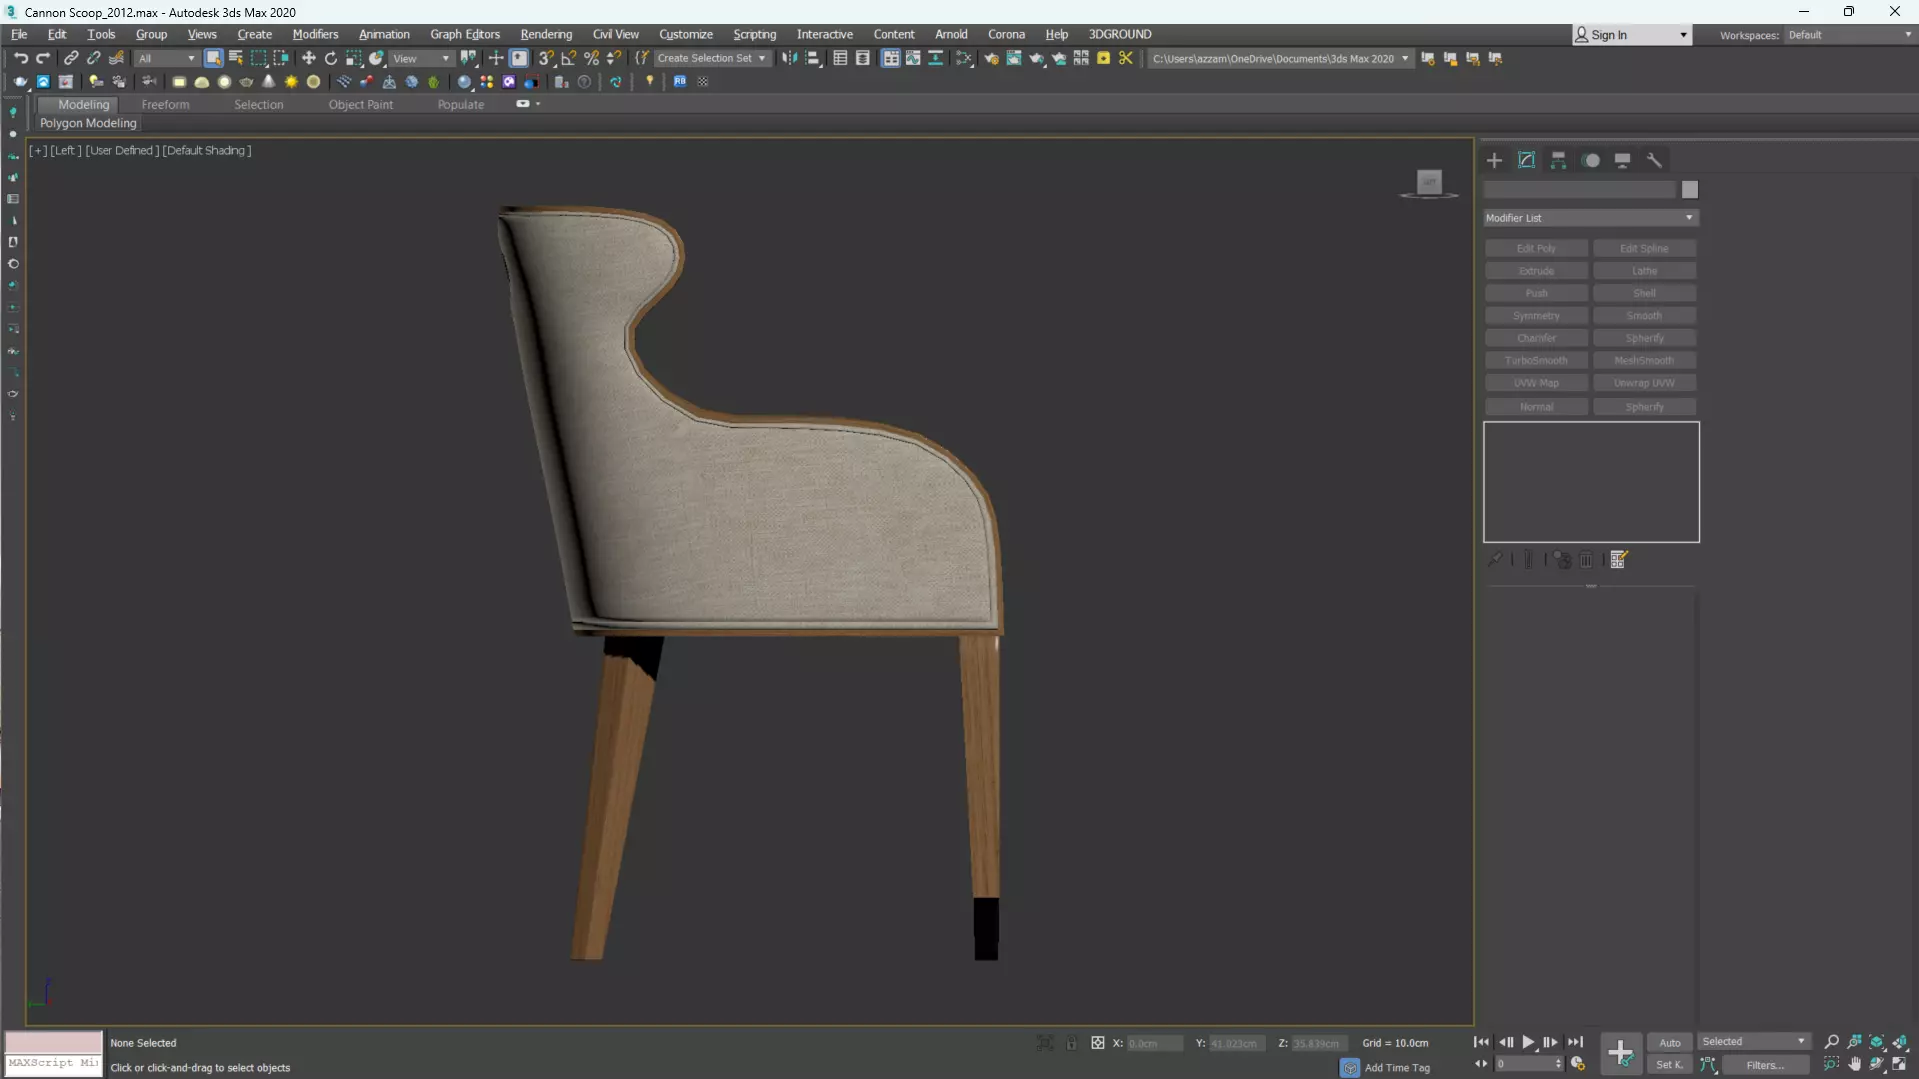Toggle the 3D Snaps button
This screenshot has width=1919, height=1079.
click(546, 58)
